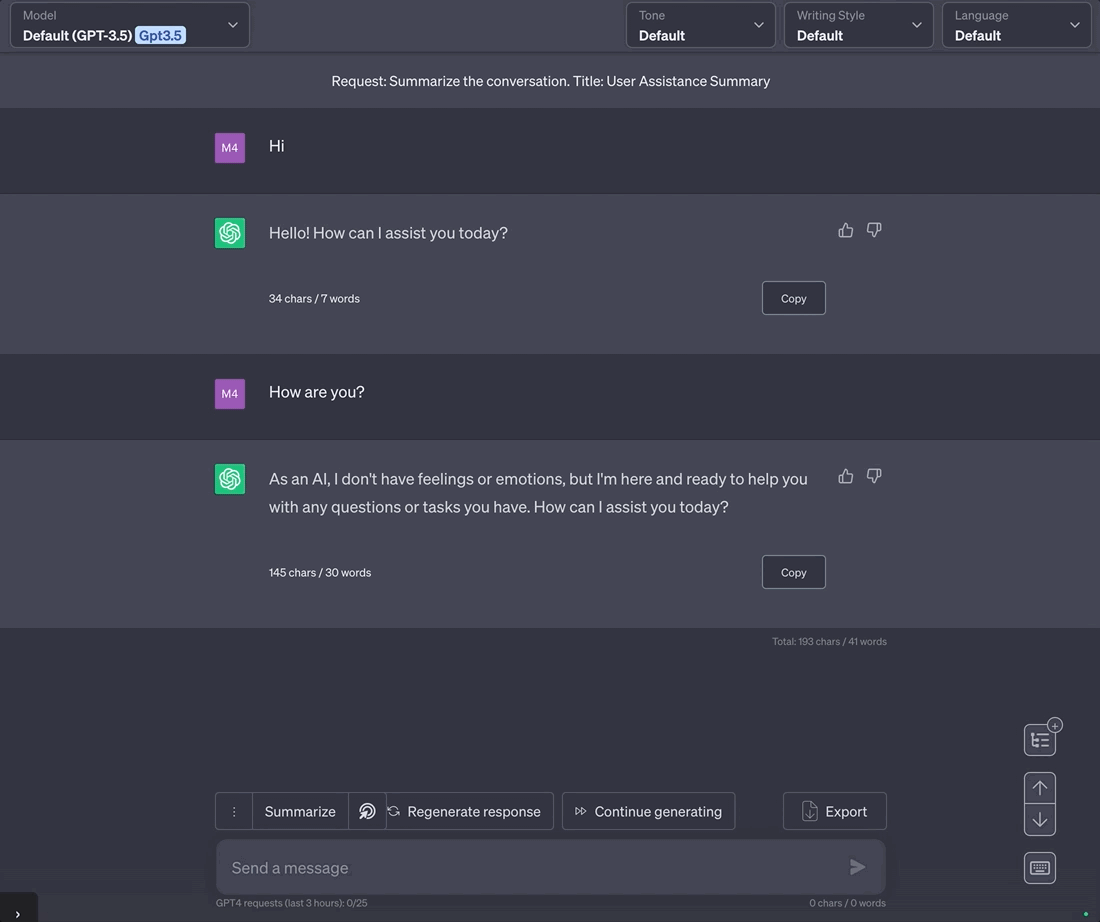This screenshot has height=922, width=1100.
Task: Open the three-dot options menu beside Summarize
Action: pyautogui.click(x=234, y=811)
